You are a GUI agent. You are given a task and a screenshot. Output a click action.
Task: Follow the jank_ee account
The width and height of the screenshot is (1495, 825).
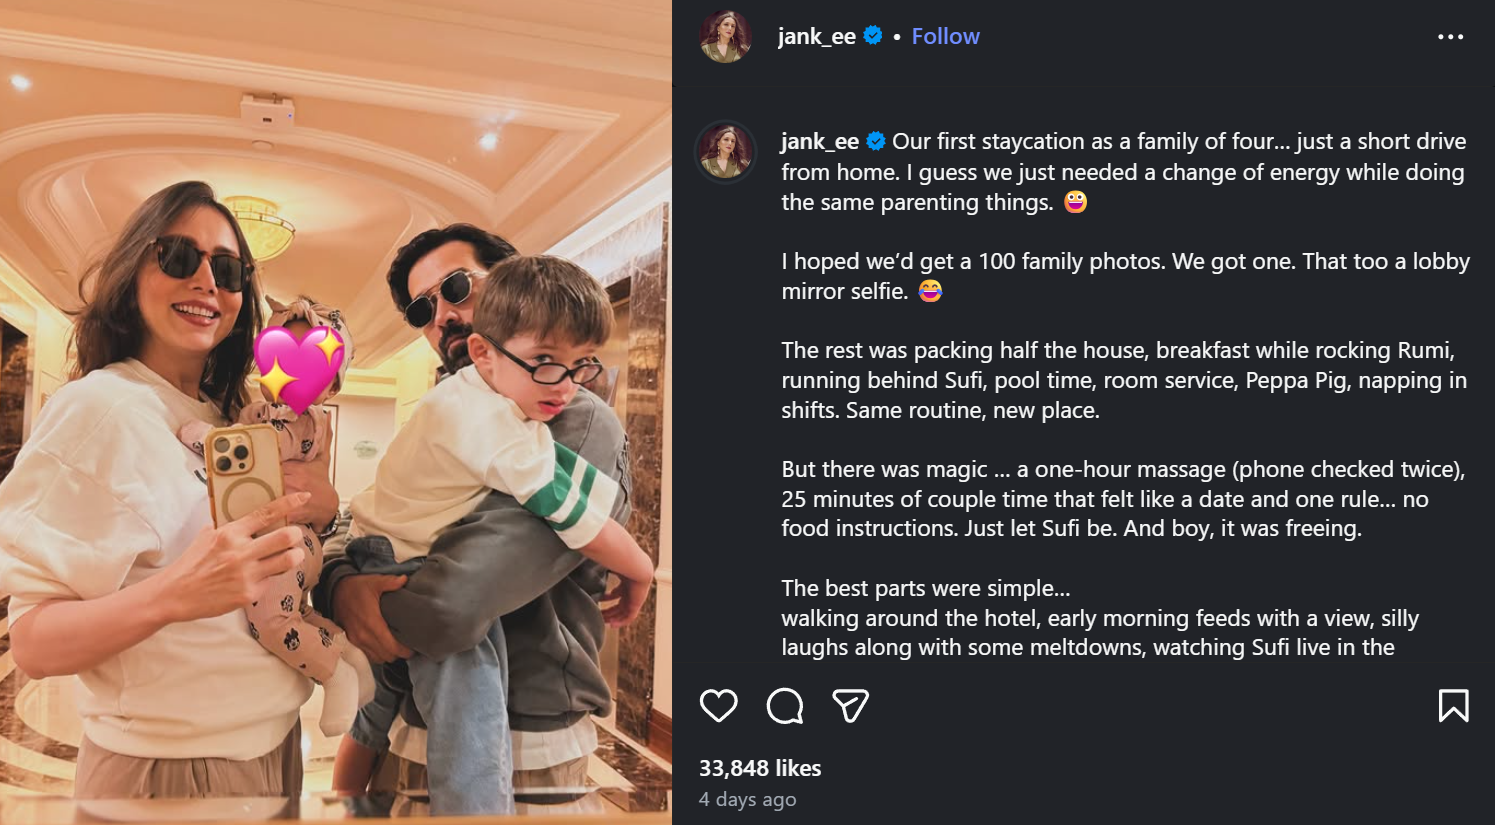click(945, 37)
